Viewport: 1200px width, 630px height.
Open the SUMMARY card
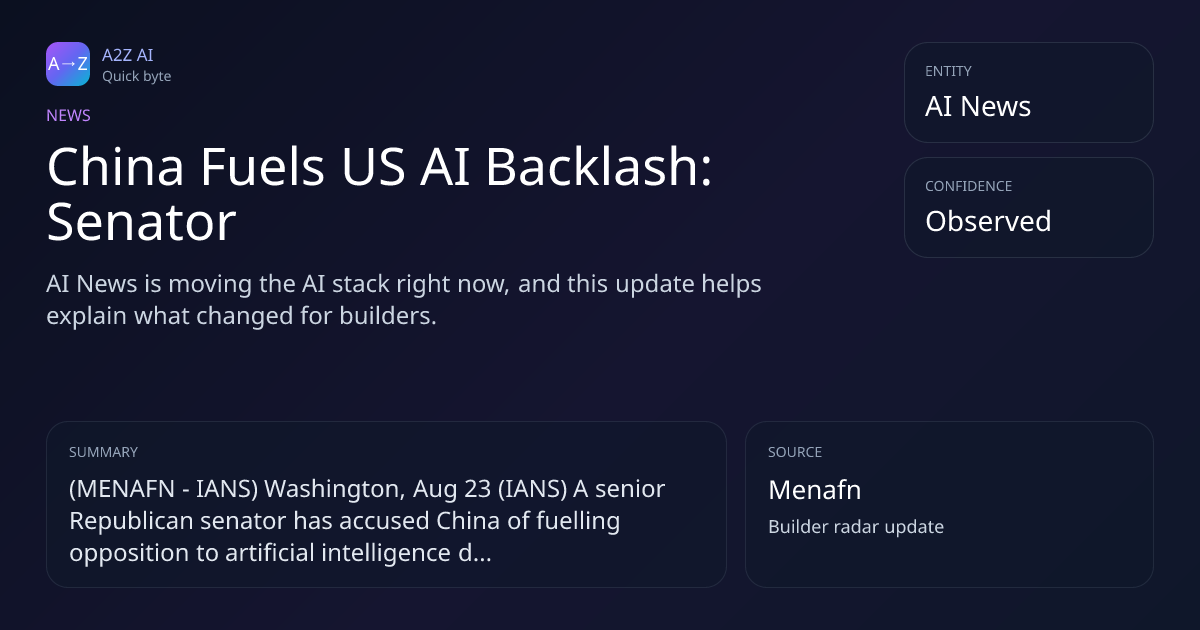click(x=386, y=504)
